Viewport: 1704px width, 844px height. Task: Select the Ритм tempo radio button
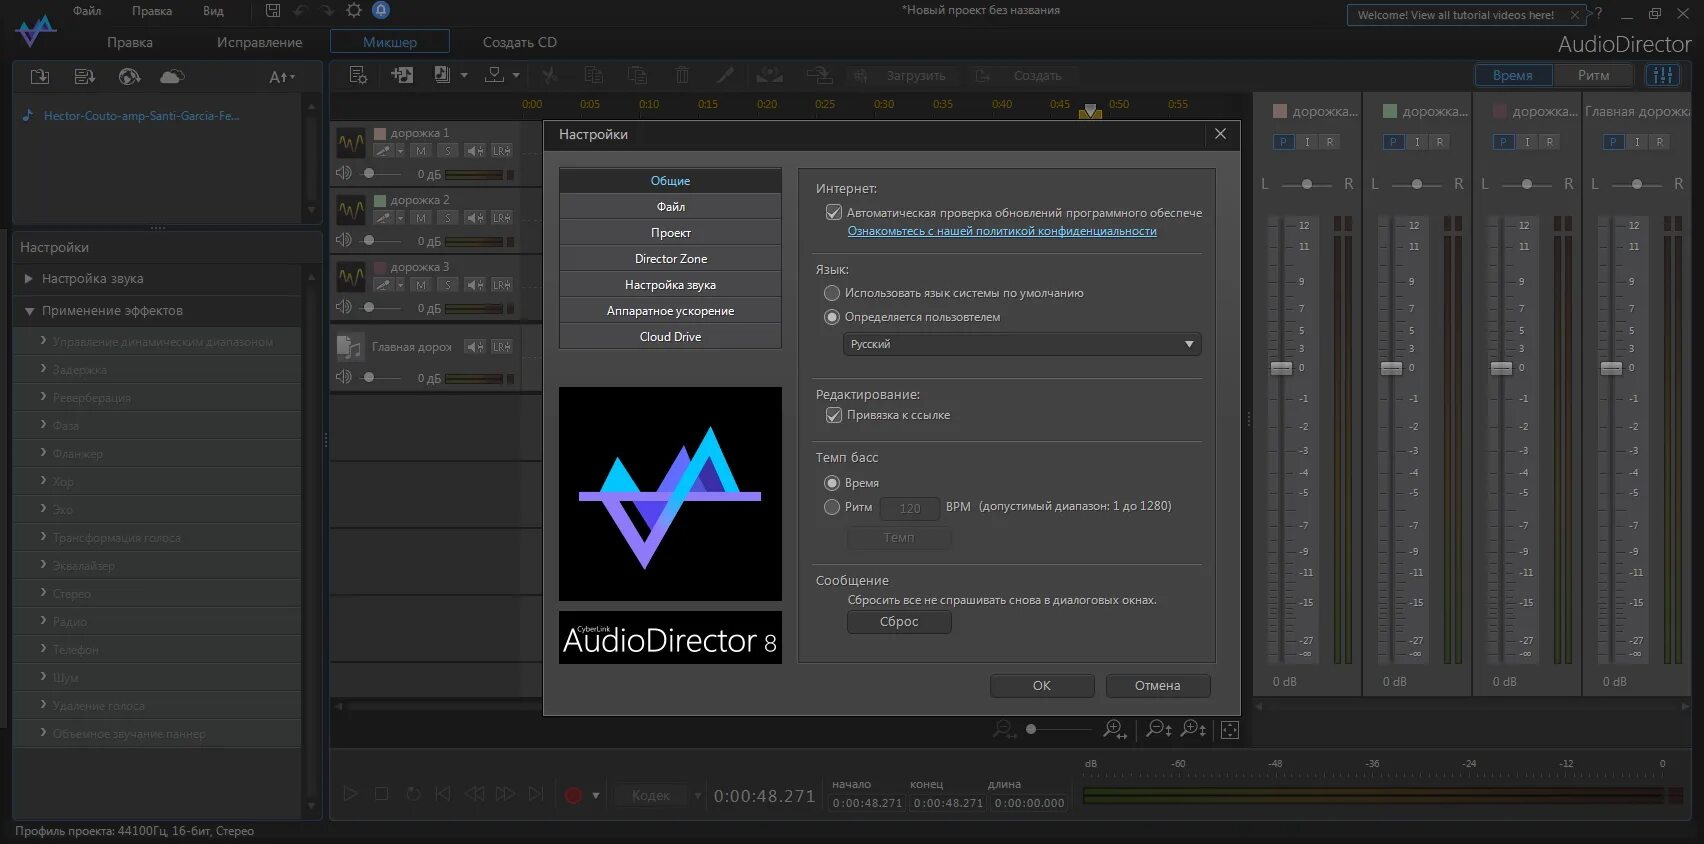click(x=832, y=507)
